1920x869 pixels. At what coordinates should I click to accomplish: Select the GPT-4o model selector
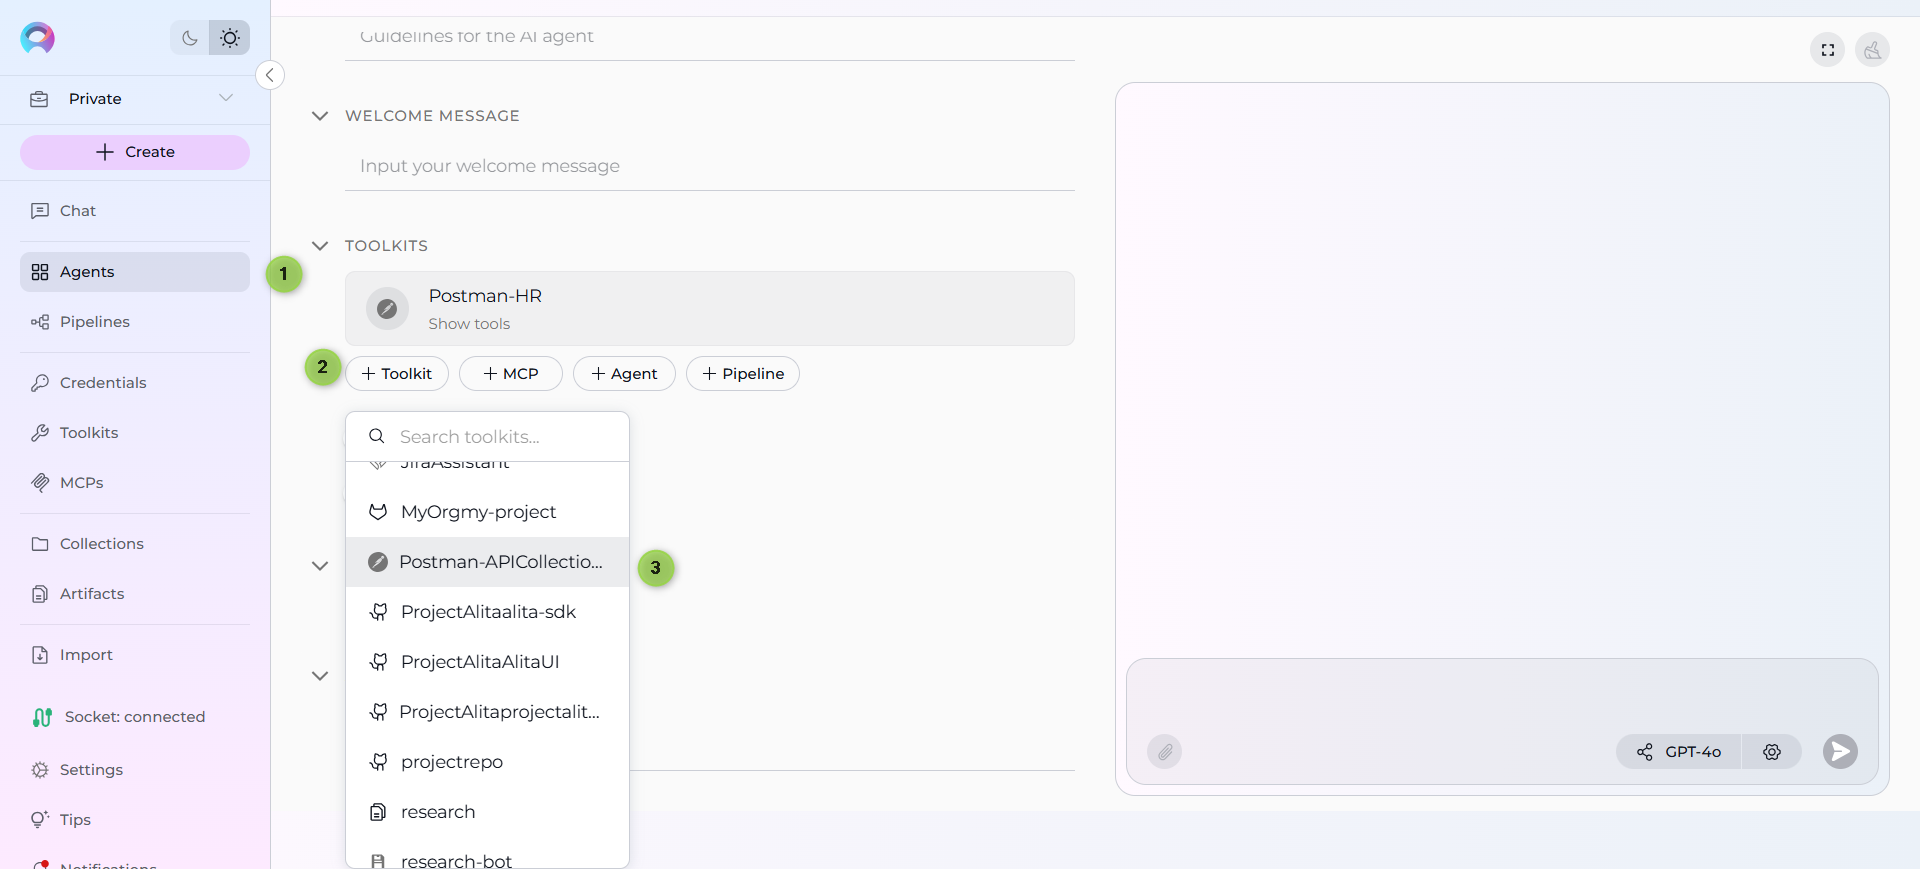point(1679,752)
